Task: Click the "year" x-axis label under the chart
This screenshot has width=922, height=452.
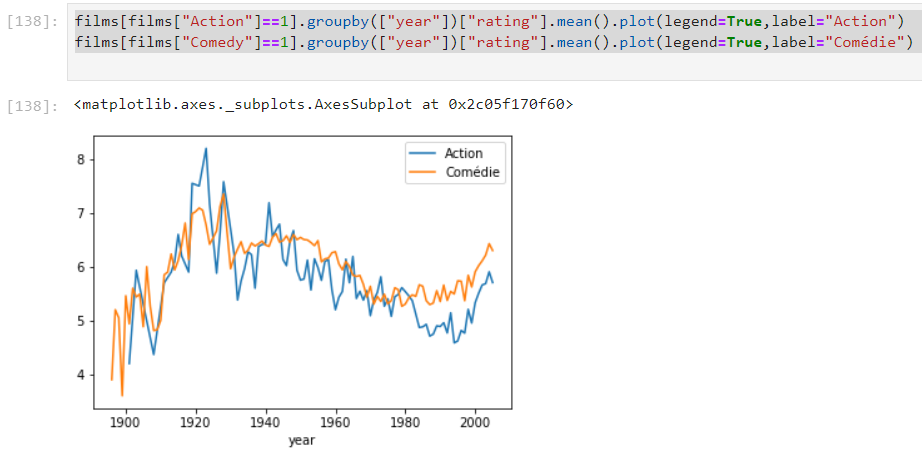Action: [x=301, y=439]
